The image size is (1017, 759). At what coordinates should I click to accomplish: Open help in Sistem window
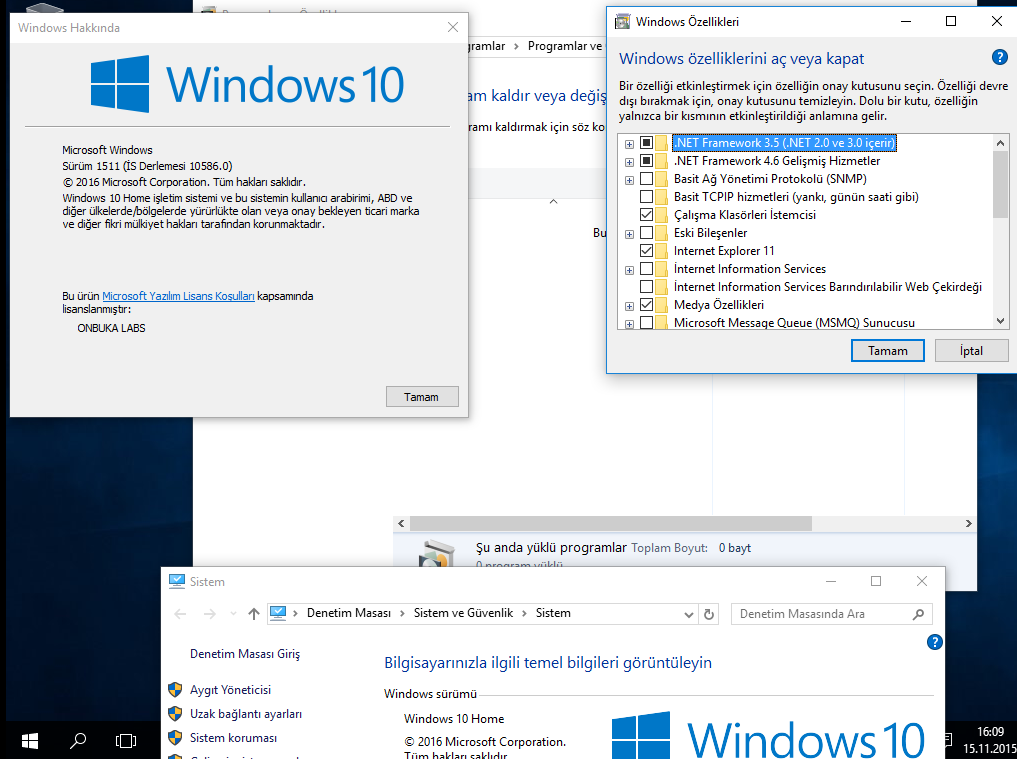coord(934,642)
